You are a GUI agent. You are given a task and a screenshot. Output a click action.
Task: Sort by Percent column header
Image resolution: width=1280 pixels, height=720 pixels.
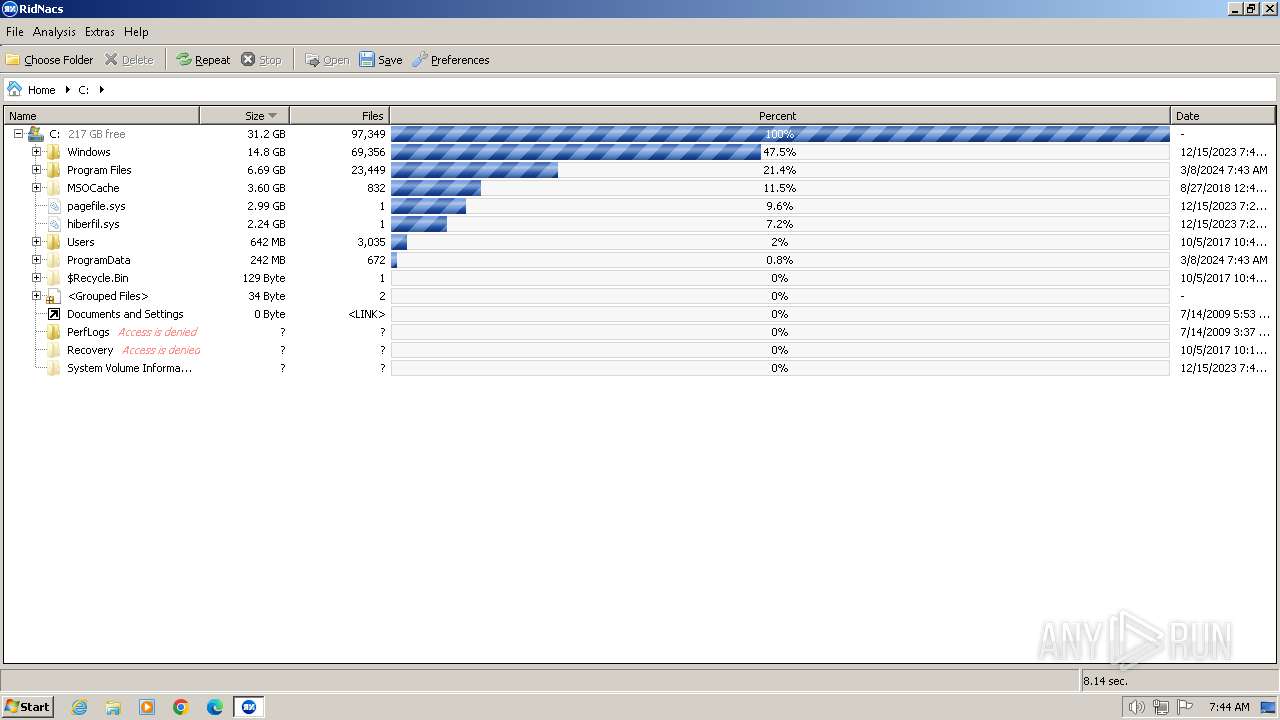(x=780, y=116)
